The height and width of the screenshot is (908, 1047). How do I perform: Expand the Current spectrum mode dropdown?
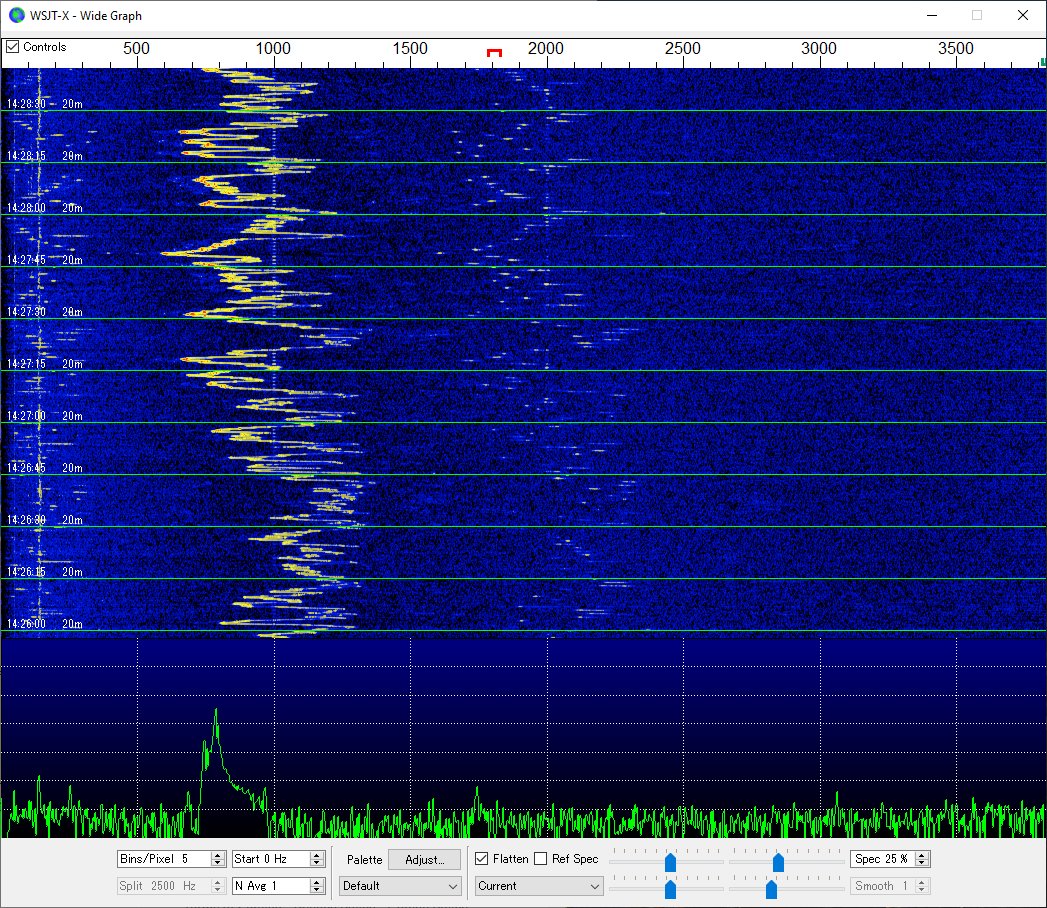539,886
